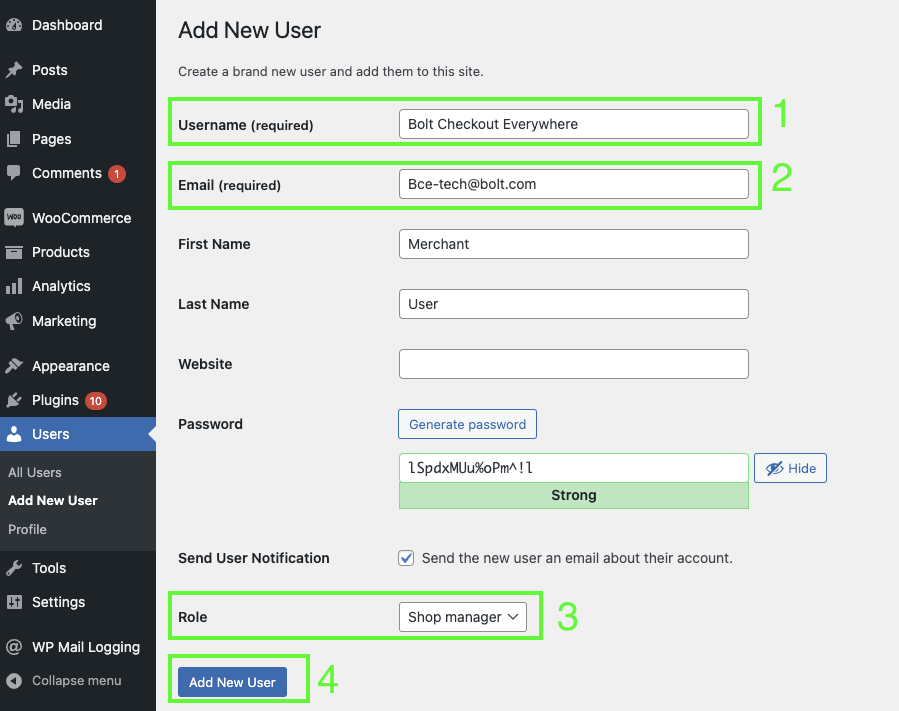Focus the Email field with Bce-tech@bolt.com
The width and height of the screenshot is (899, 711).
click(x=574, y=184)
